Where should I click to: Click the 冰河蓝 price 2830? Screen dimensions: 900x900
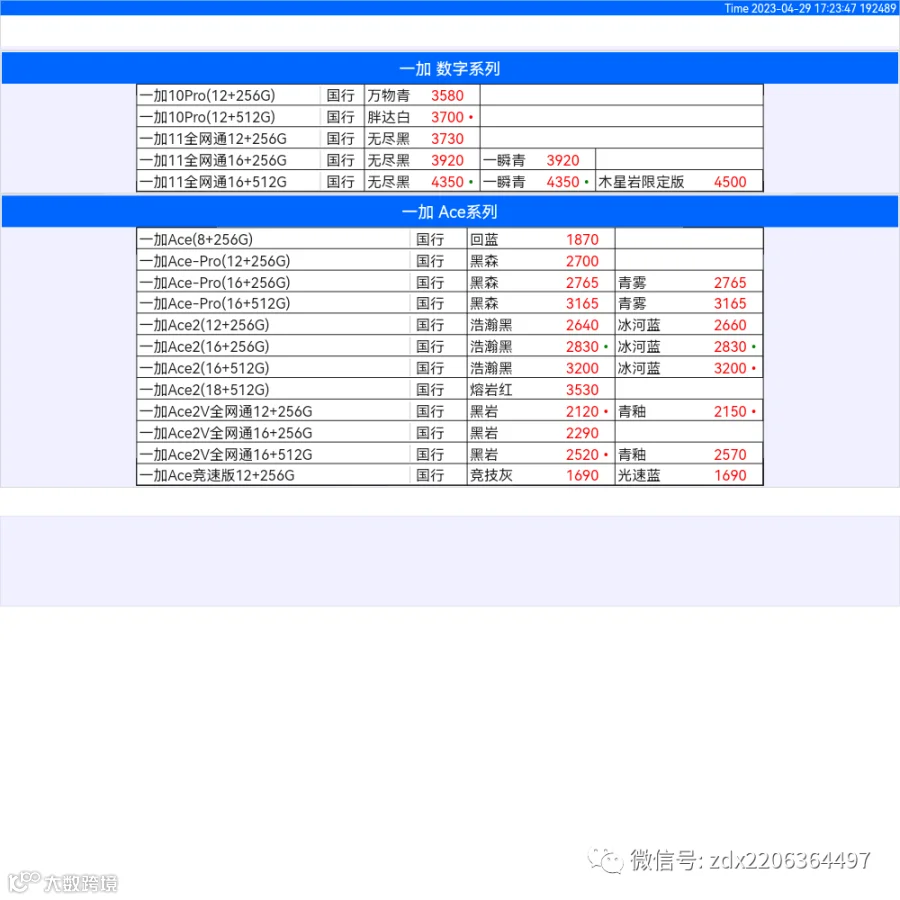730,347
